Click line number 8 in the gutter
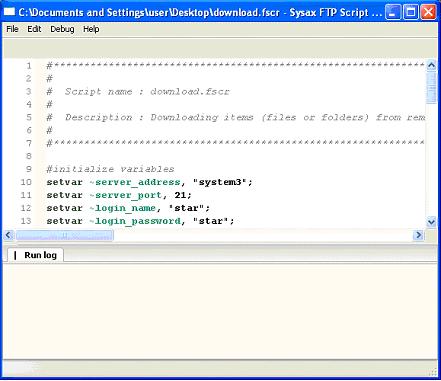Screen dimensions: 441x381 (x=29, y=156)
